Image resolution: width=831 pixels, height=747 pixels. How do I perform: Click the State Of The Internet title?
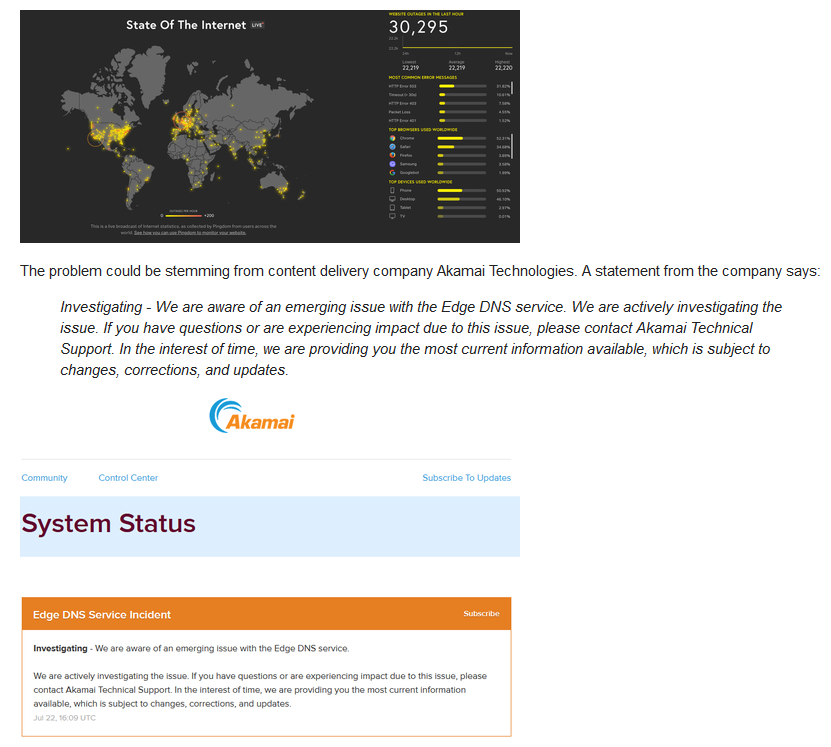point(186,25)
